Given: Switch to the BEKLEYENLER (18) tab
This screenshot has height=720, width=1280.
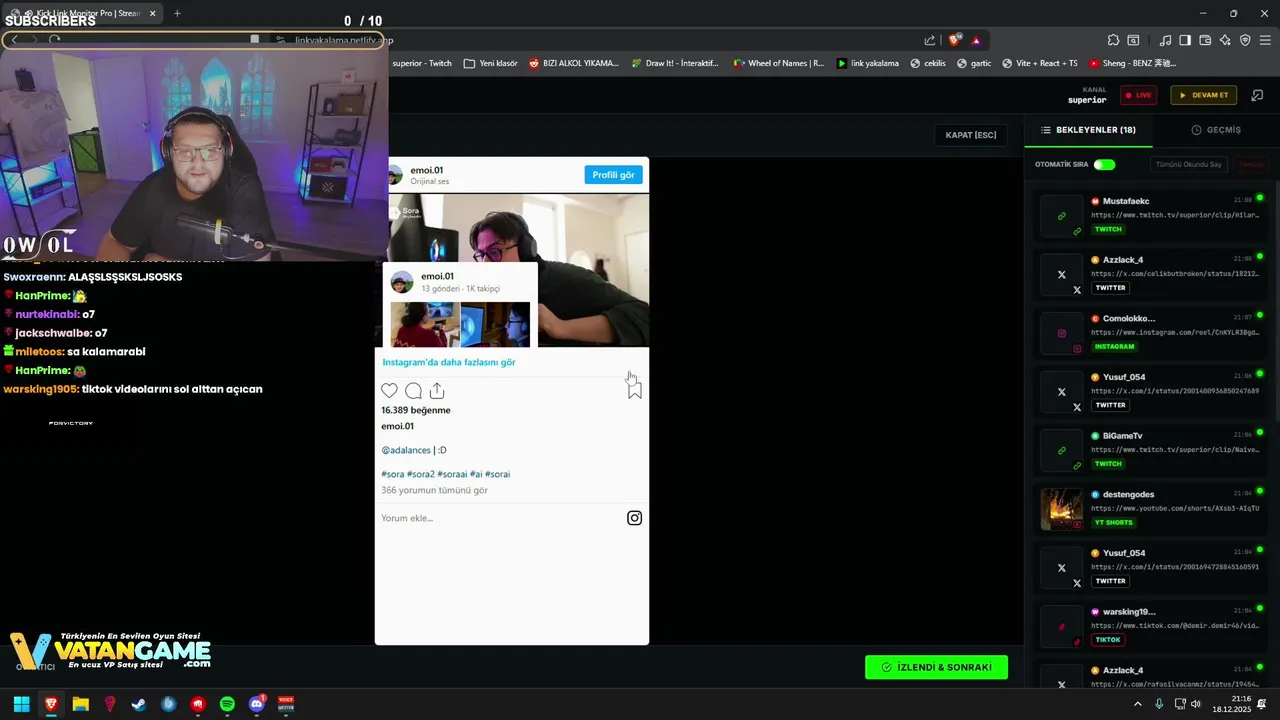Looking at the screenshot, I should [1088, 130].
